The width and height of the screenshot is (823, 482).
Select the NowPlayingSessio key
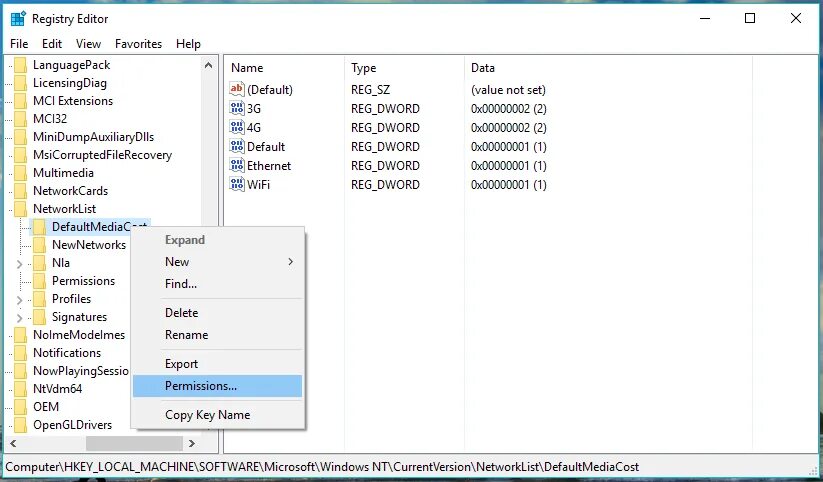coord(81,371)
